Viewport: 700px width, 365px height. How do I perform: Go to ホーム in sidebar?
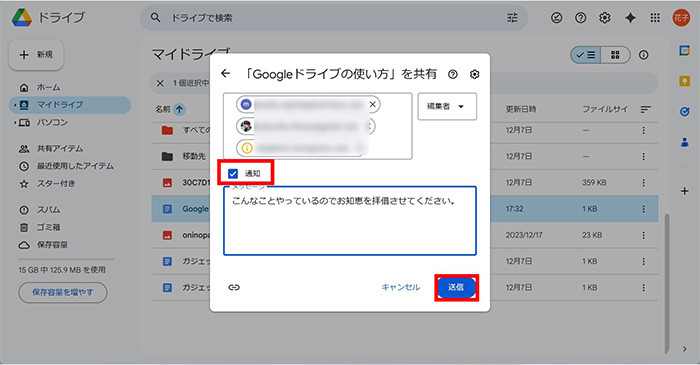pyautogui.click(x=48, y=87)
